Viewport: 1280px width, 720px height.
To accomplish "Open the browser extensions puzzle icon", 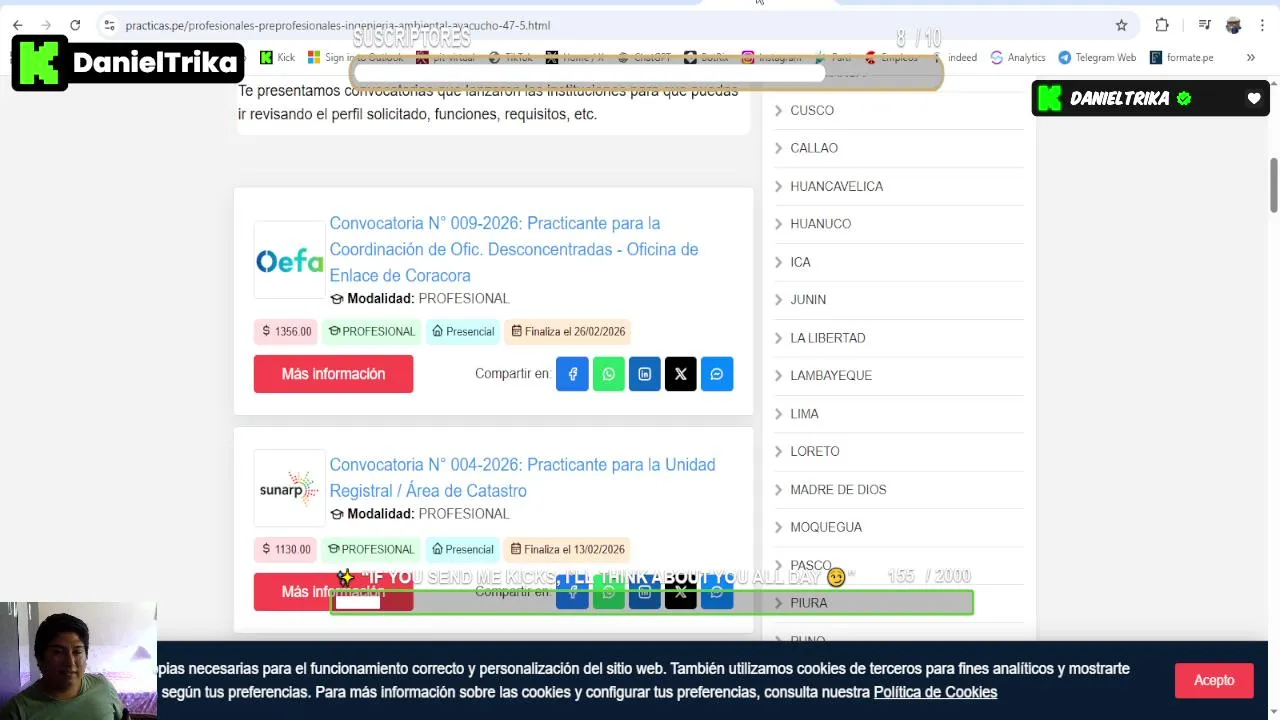I will [1162, 25].
